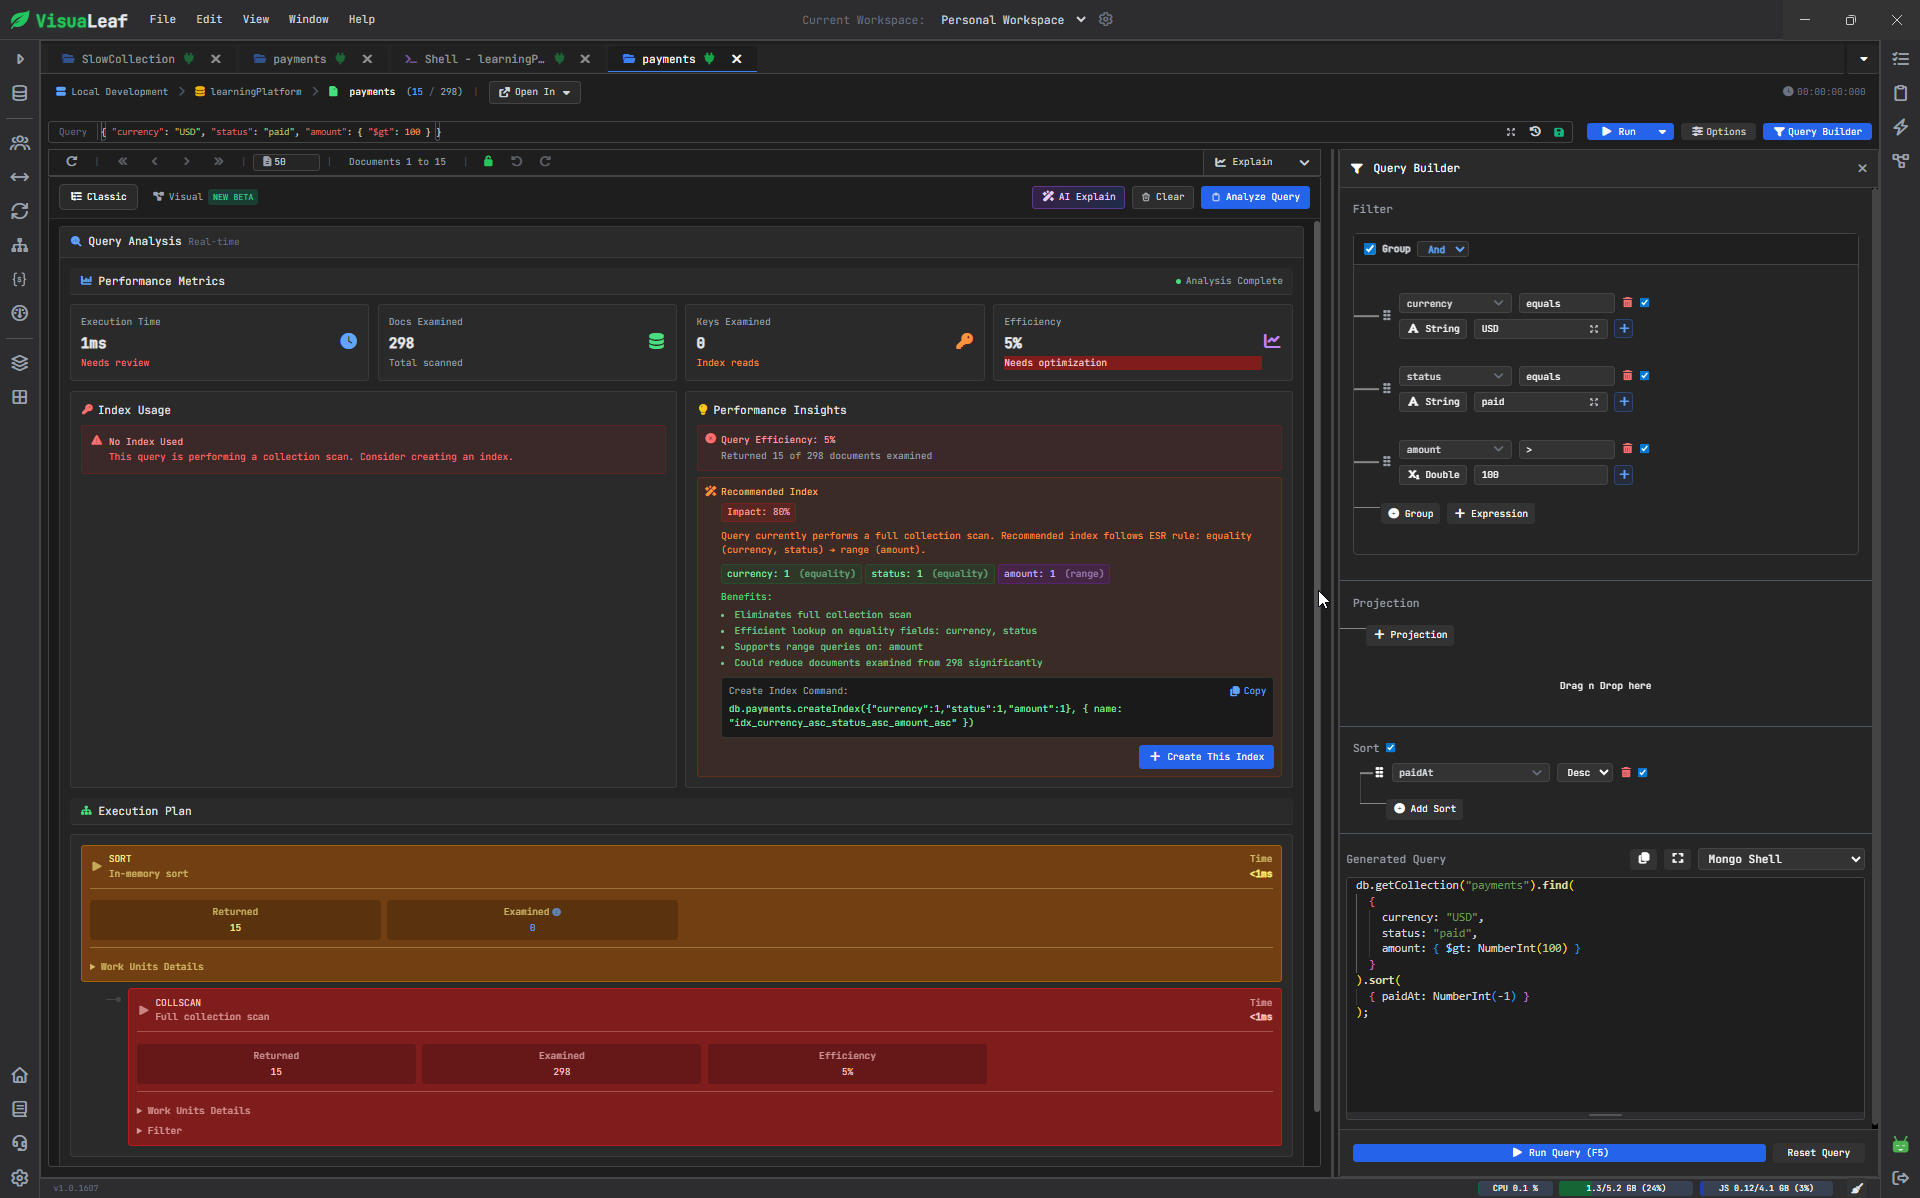Disable the amount filter checkbox

point(1644,448)
